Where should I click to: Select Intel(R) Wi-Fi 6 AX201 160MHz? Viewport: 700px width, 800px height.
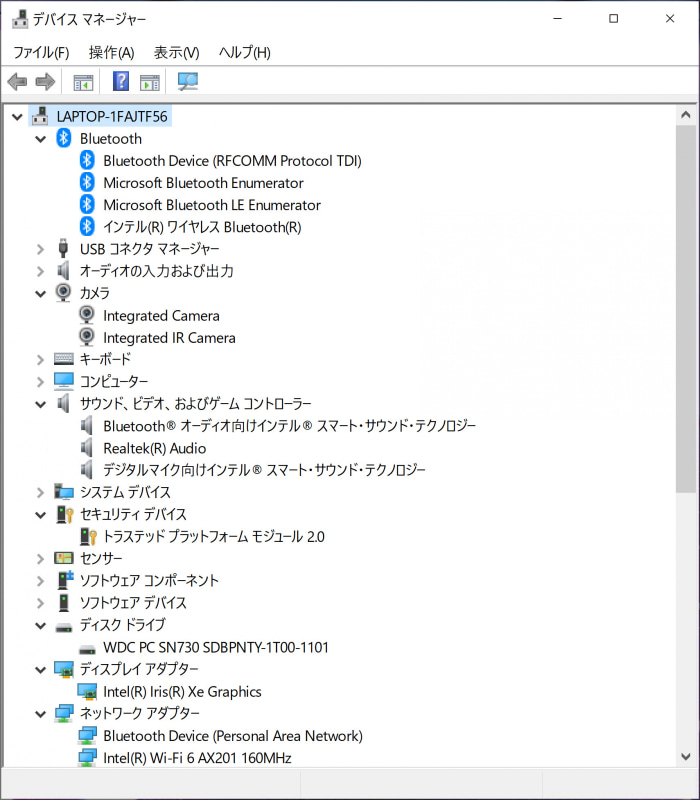point(197,758)
